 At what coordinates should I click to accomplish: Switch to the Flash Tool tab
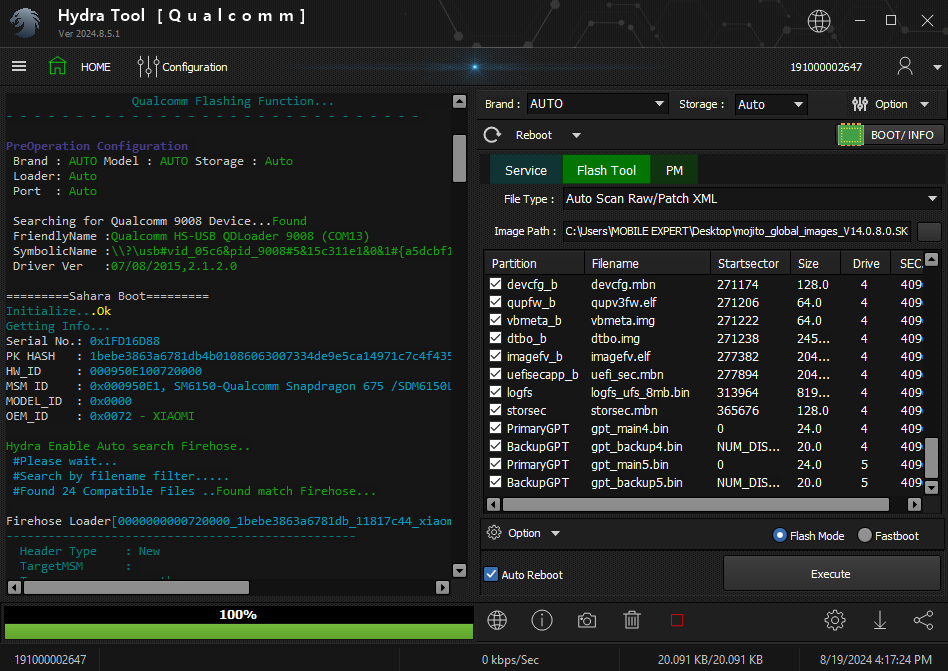point(606,170)
